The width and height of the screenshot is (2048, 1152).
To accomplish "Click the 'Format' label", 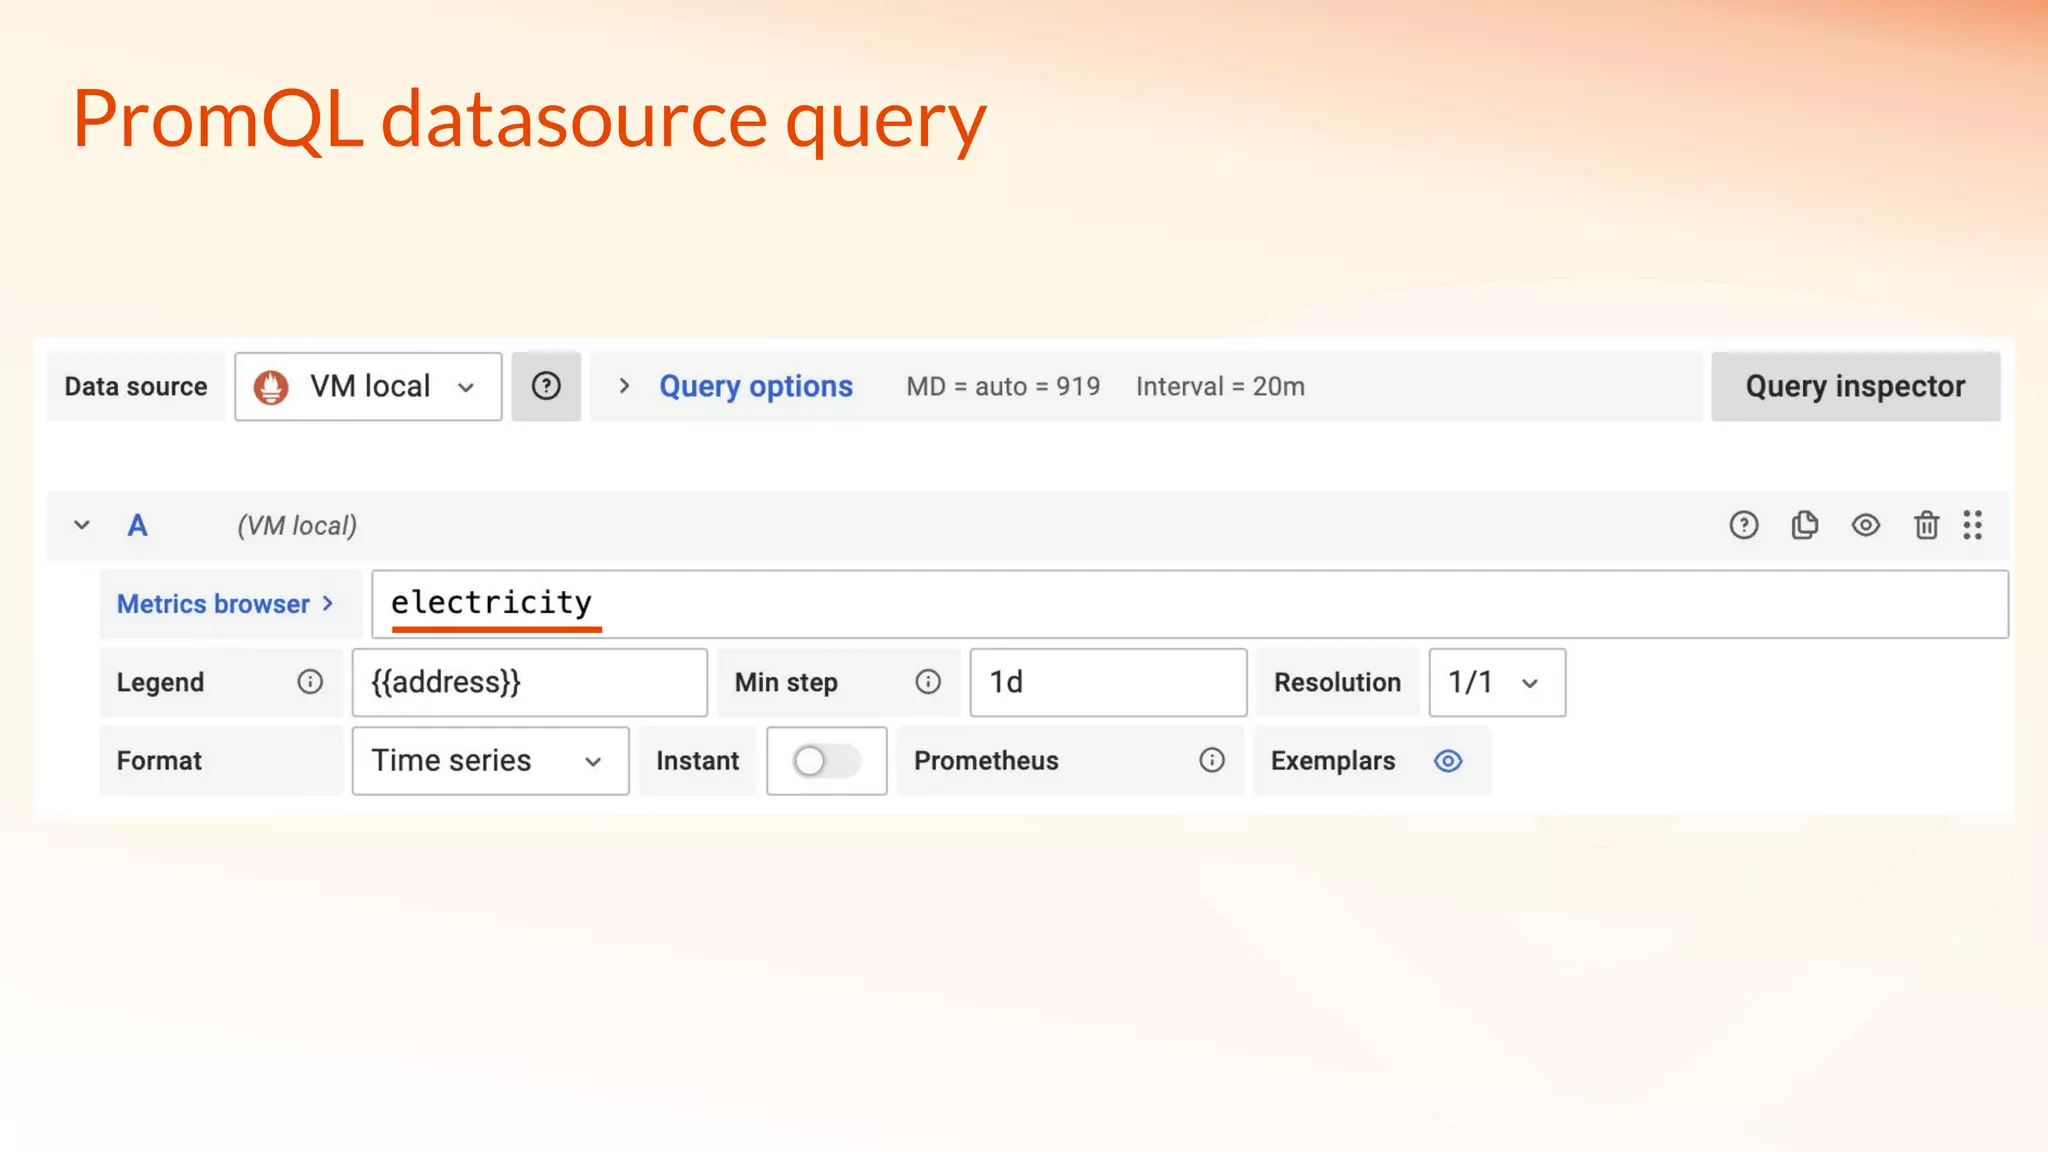I will tap(159, 761).
